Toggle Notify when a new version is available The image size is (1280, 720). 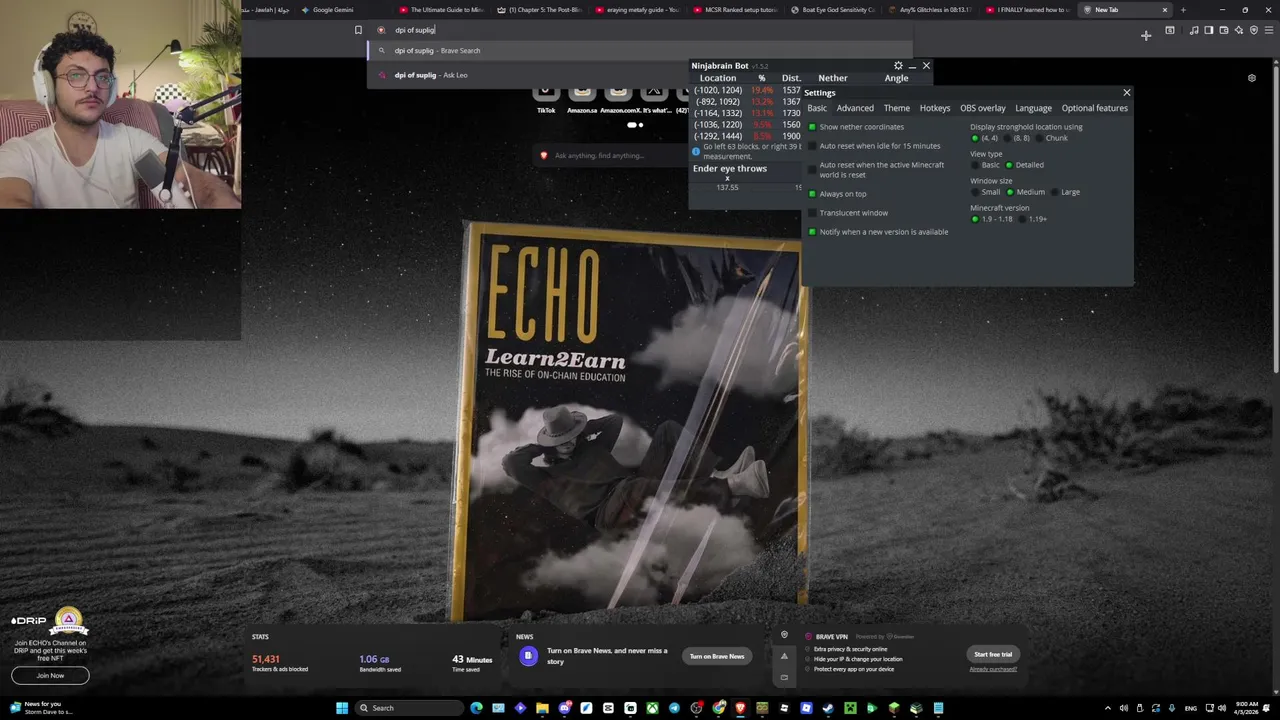point(812,232)
